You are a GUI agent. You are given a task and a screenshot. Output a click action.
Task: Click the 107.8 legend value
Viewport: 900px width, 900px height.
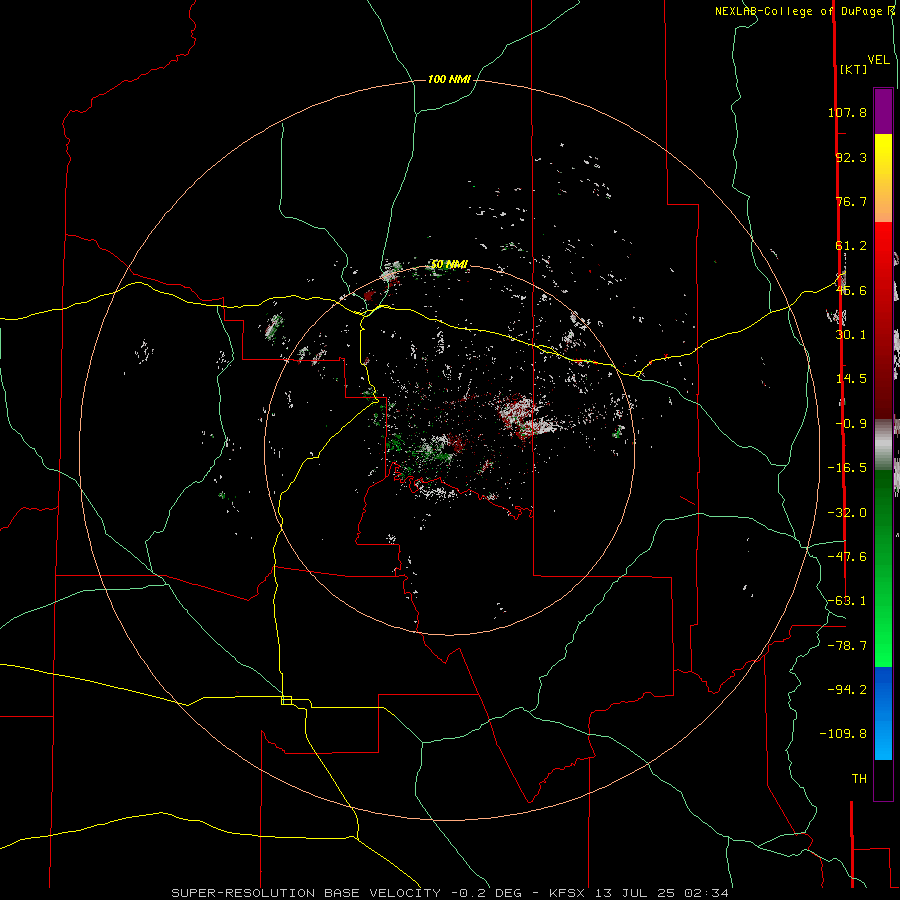click(x=847, y=112)
